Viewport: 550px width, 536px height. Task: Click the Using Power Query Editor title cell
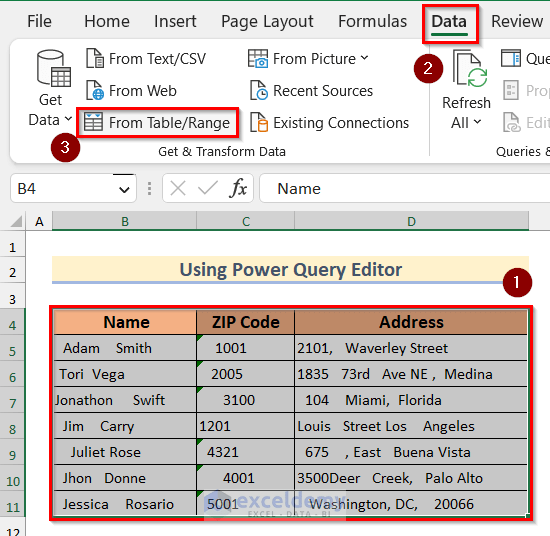pyautogui.click(x=290, y=269)
